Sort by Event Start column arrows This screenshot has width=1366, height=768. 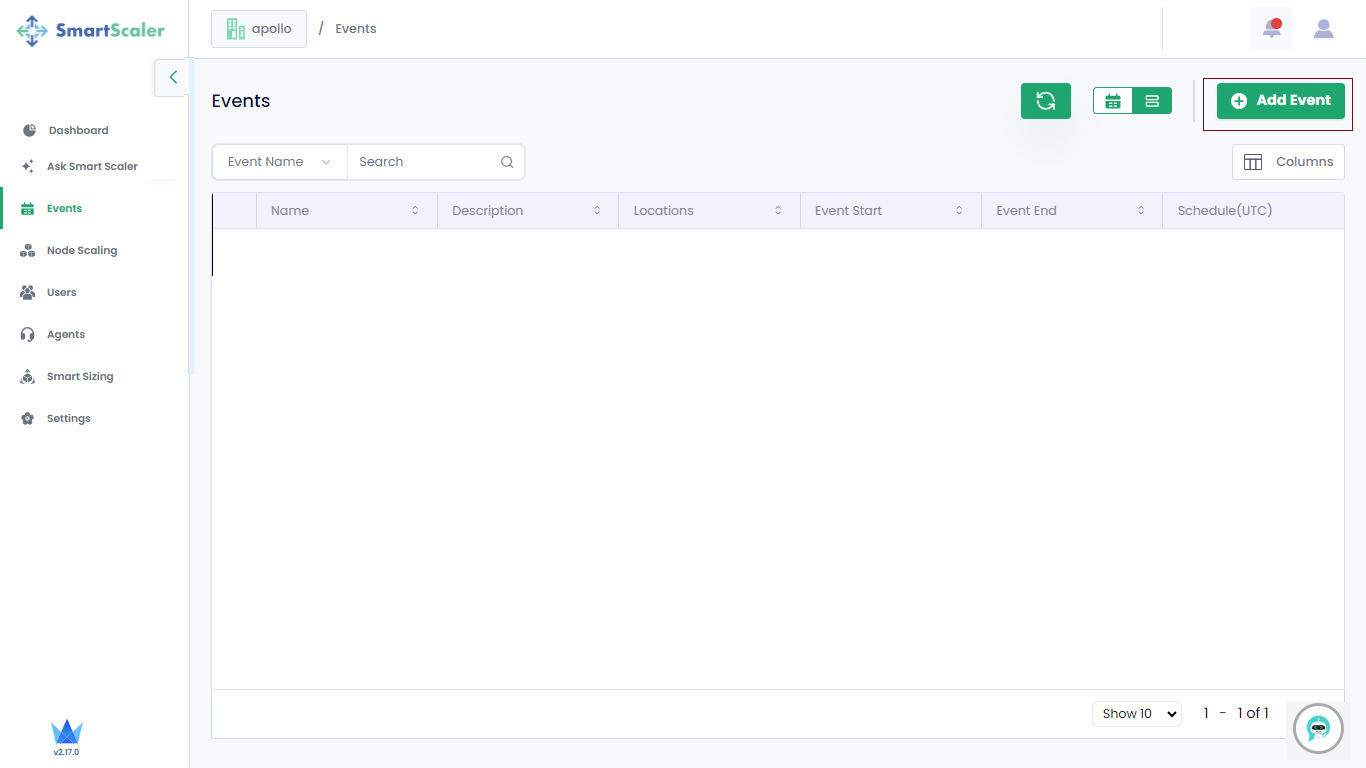click(x=959, y=211)
